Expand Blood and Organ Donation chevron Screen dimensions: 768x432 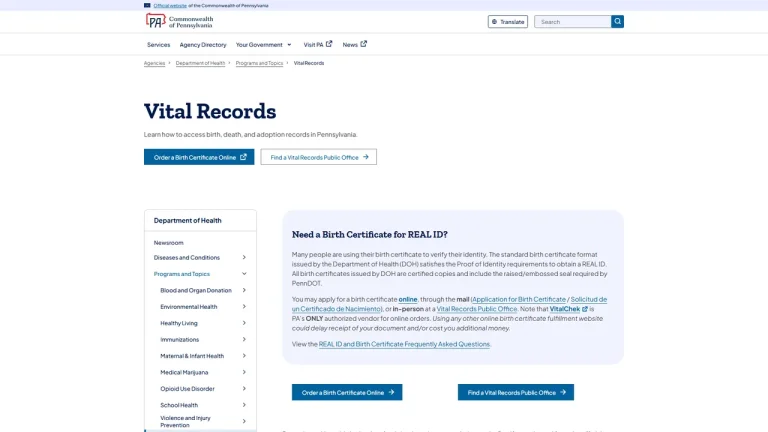click(x=244, y=290)
